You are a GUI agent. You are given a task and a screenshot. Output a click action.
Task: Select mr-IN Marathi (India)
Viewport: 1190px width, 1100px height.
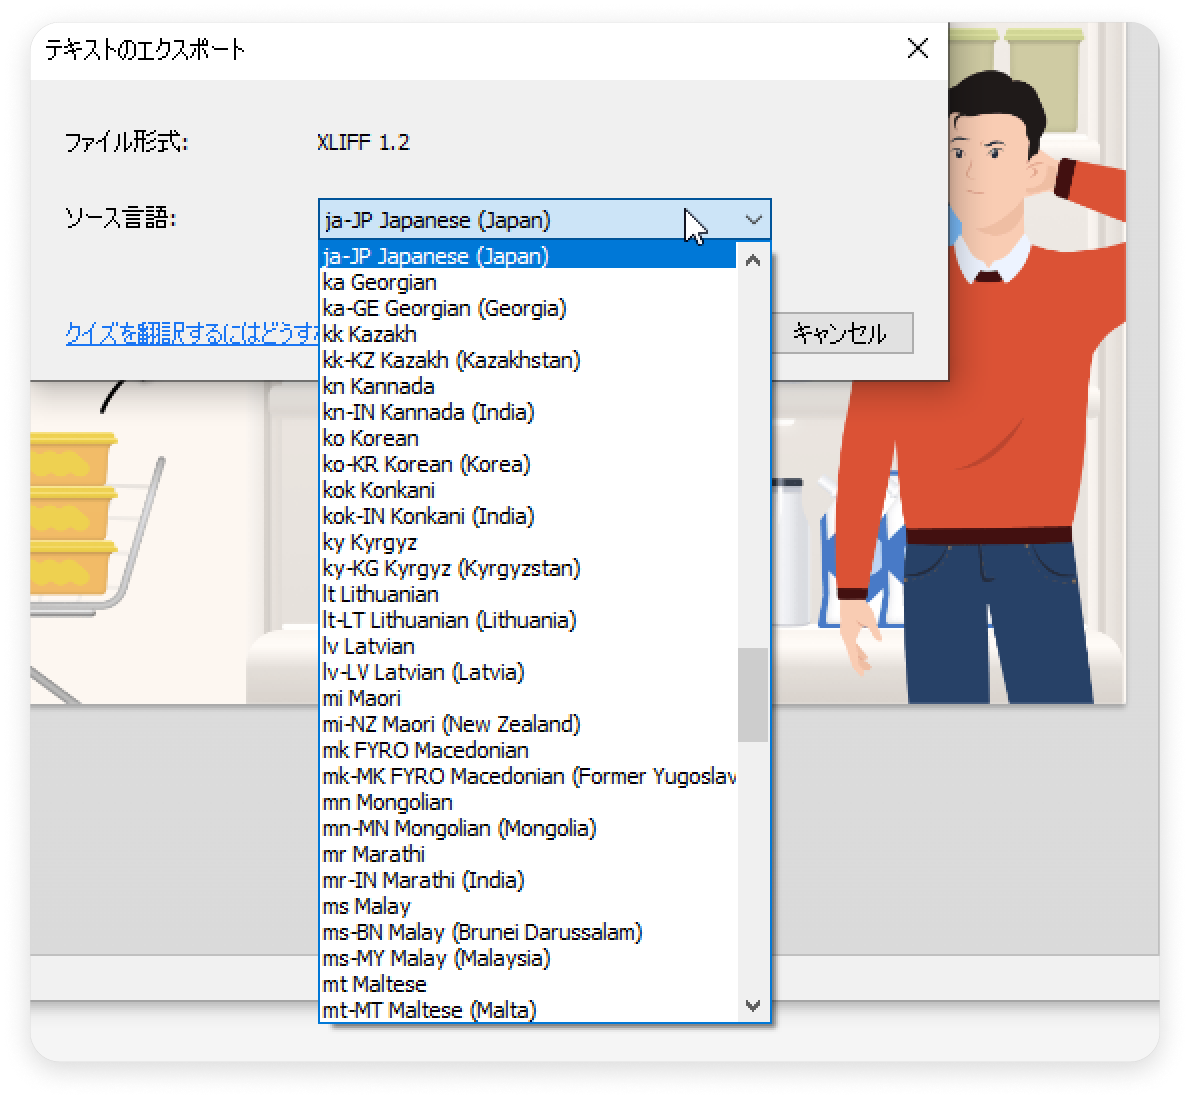pyautogui.click(x=528, y=880)
